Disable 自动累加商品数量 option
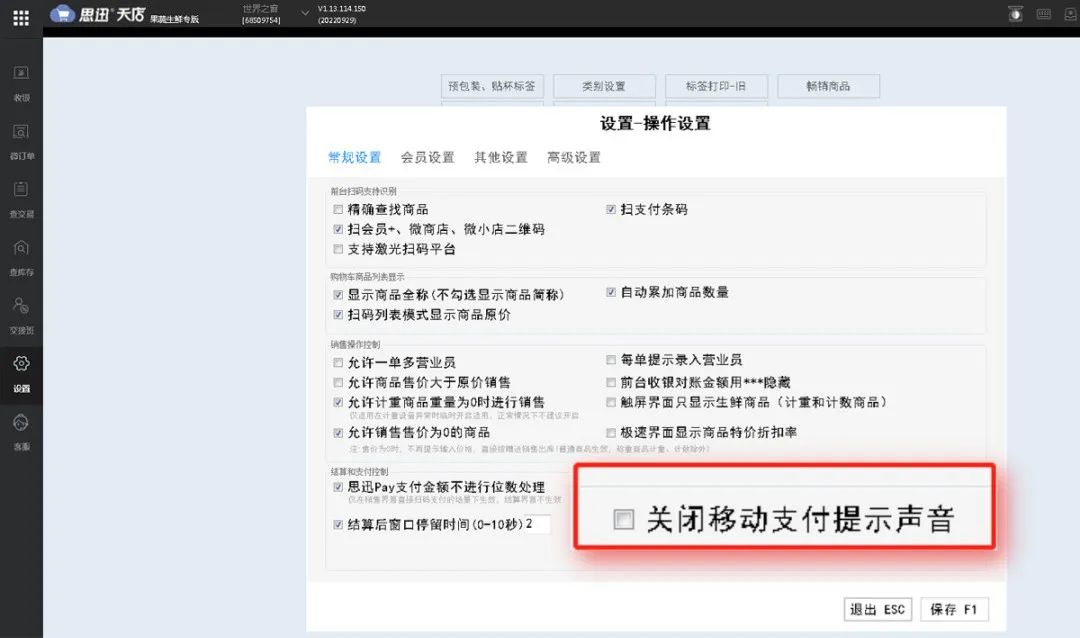The width and height of the screenshot is (1080, 638). click(610, 291)
